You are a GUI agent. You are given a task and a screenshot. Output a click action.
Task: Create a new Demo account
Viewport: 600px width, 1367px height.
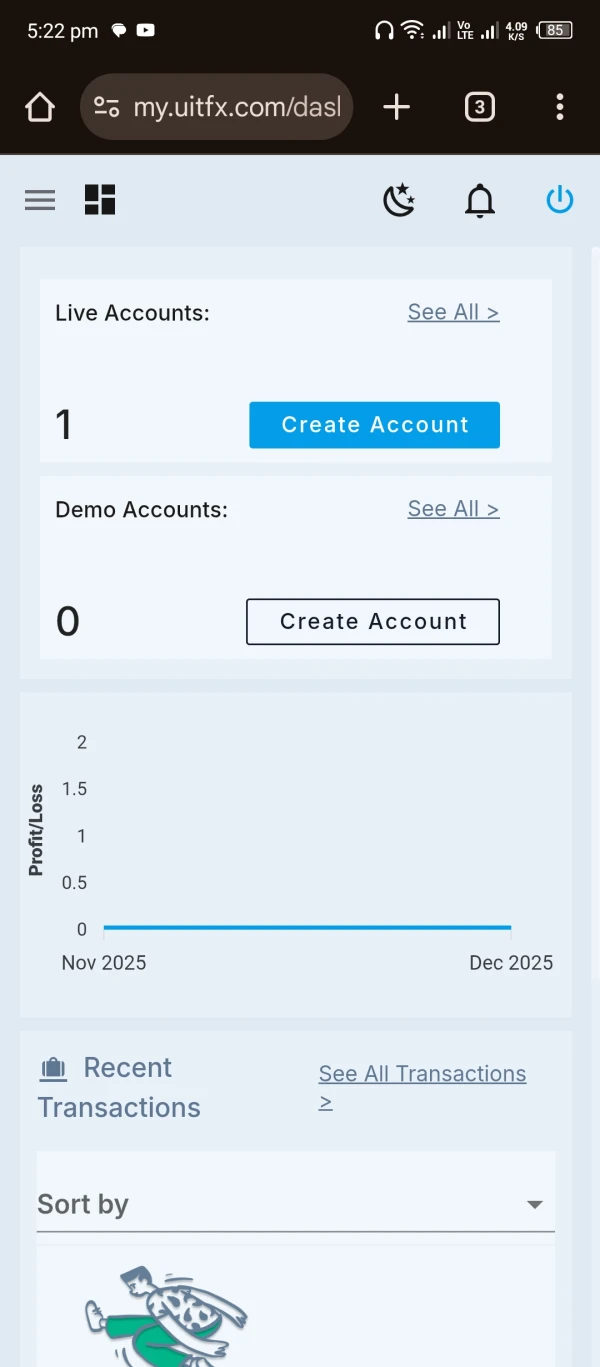(x=373, y=622)
